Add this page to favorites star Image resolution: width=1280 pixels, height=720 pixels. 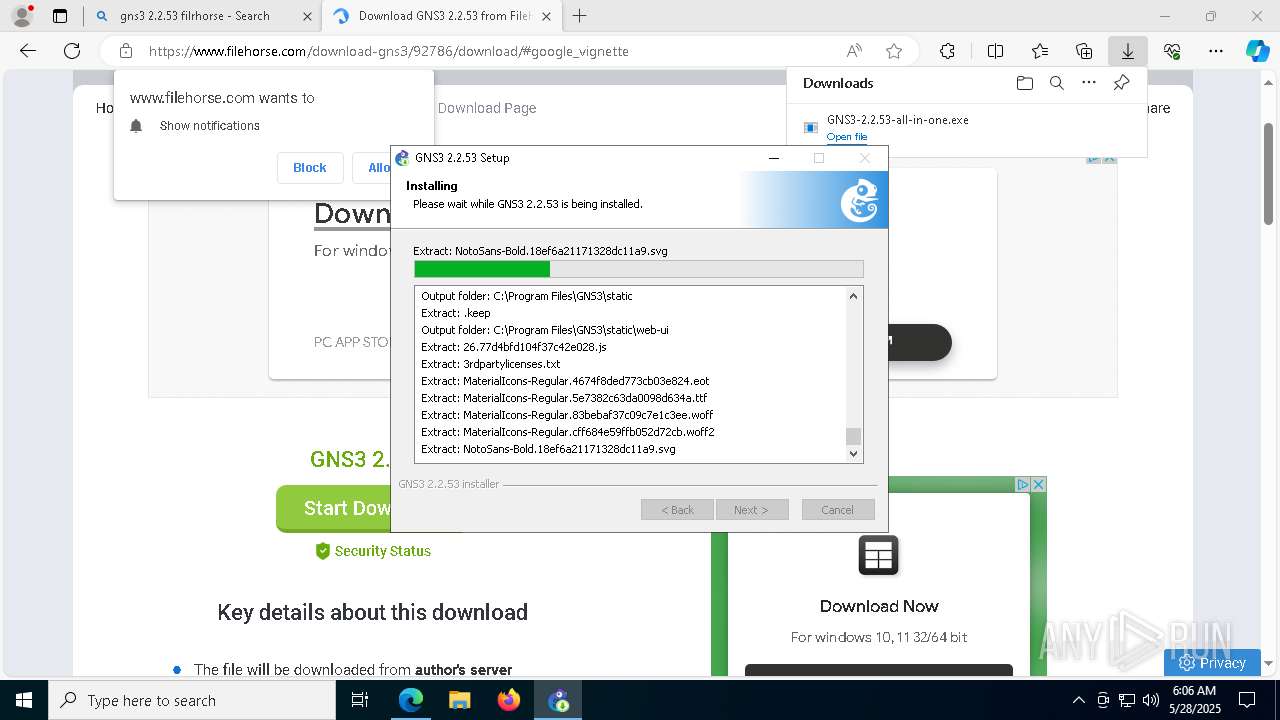[894, 51]
